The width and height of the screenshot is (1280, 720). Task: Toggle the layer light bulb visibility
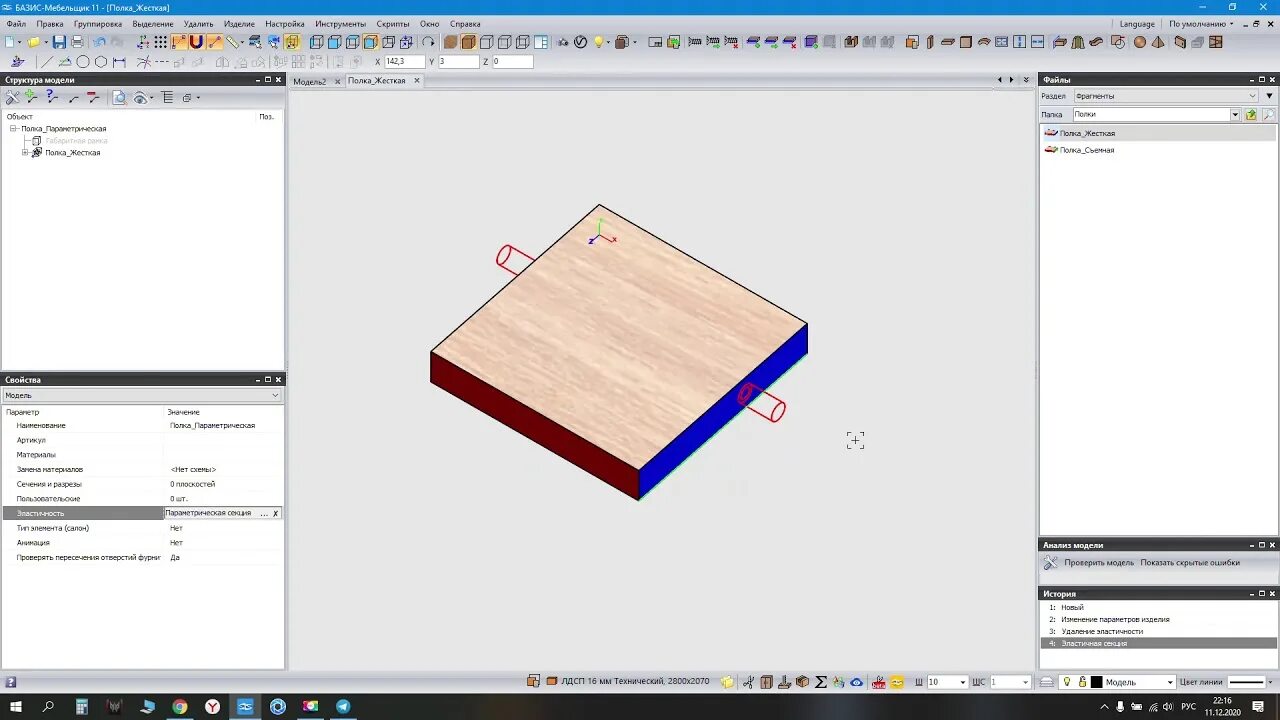click(1068, 682)
